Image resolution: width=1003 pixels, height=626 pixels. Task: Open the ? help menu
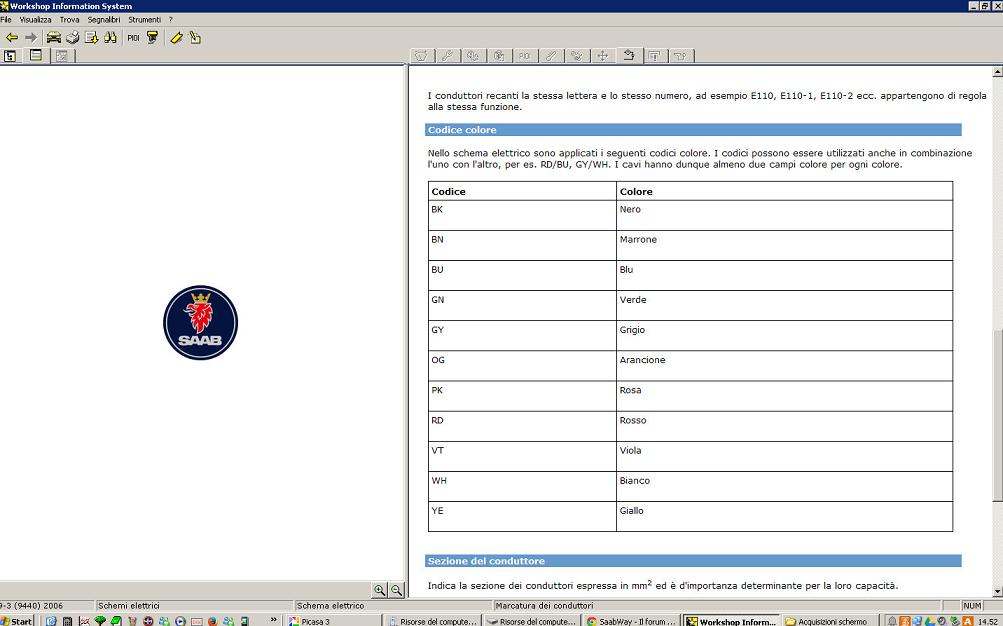(x=171, y=20)
